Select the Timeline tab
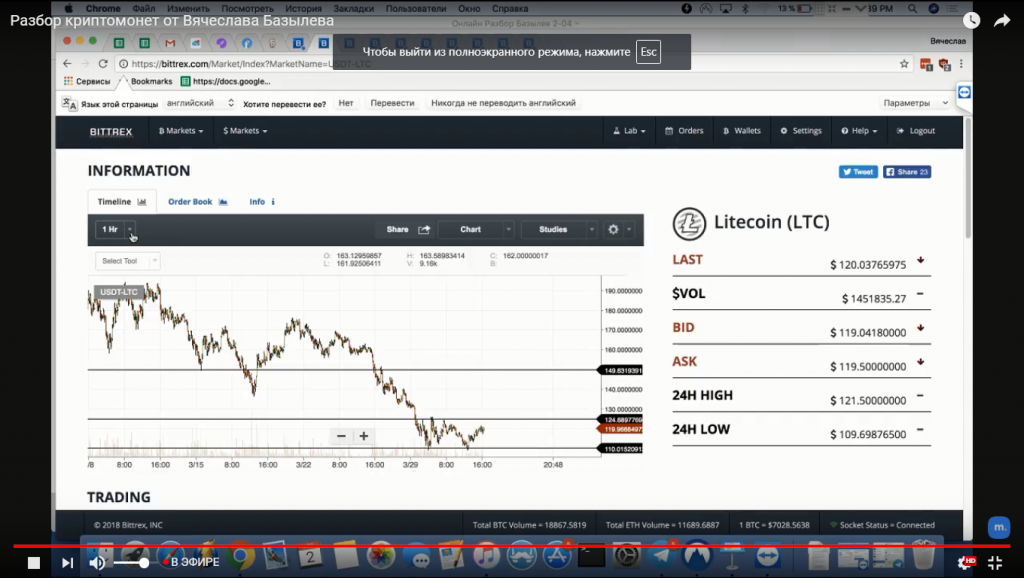Image resolution: width=1024 pixels, height=578 pixels. (x=121, y=202)
